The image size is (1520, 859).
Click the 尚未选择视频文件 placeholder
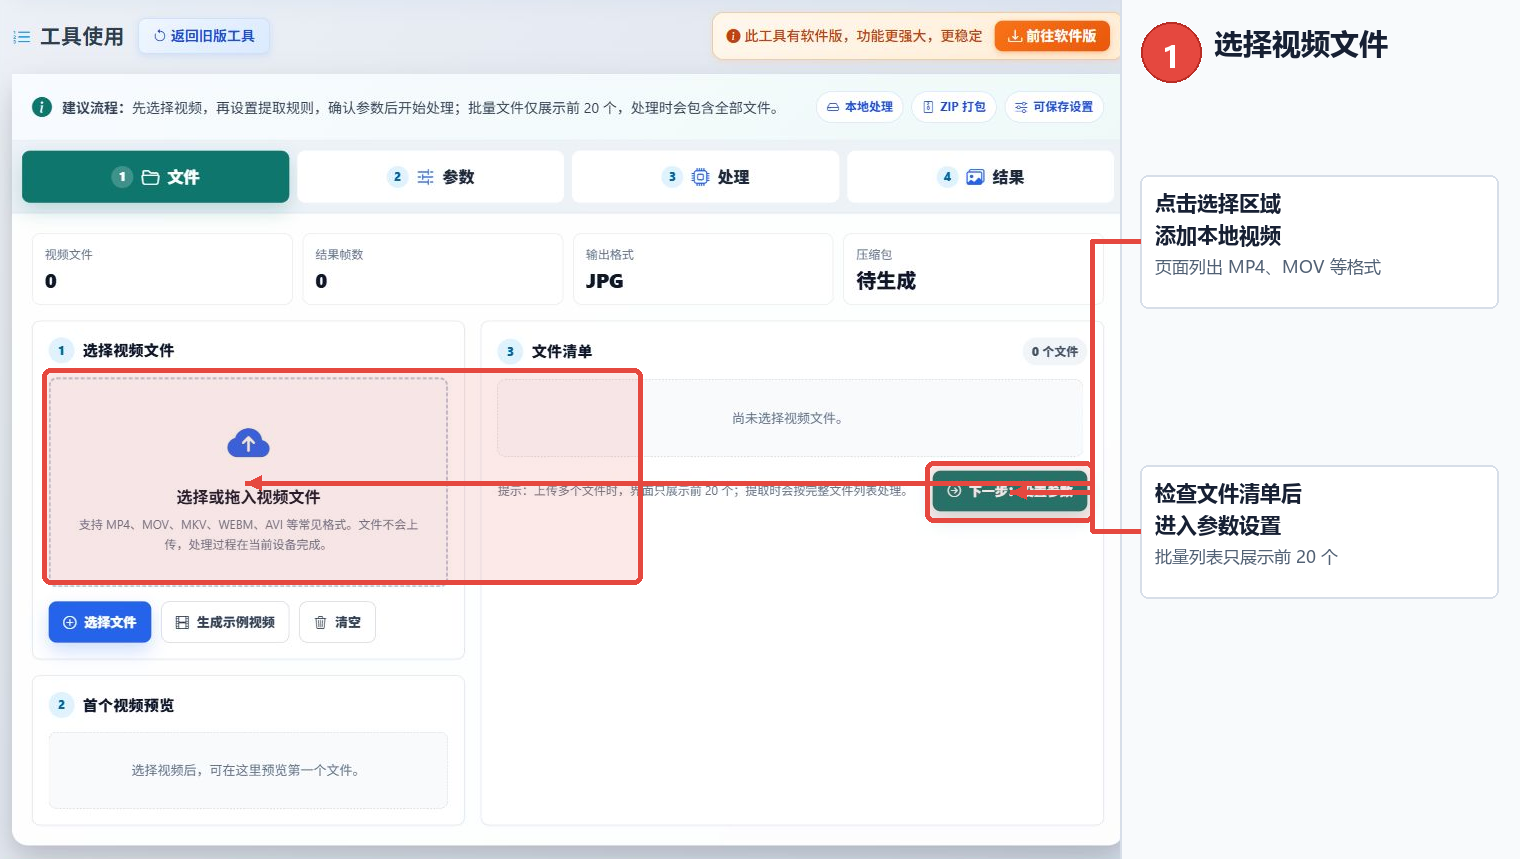pos(790,418)
